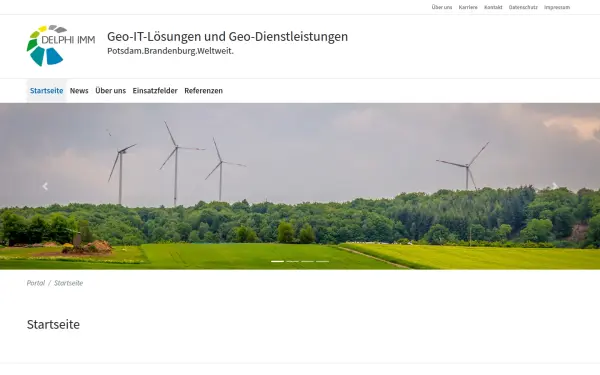600x375 pixels.
Task: Open the Einsatzfelder menu item
Action: click(155, 91)
